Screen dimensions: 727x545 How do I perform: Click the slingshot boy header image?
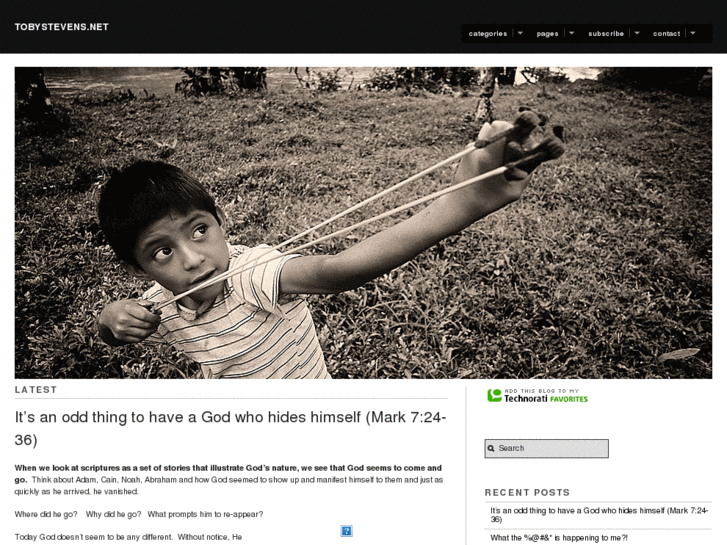point(364,223)
